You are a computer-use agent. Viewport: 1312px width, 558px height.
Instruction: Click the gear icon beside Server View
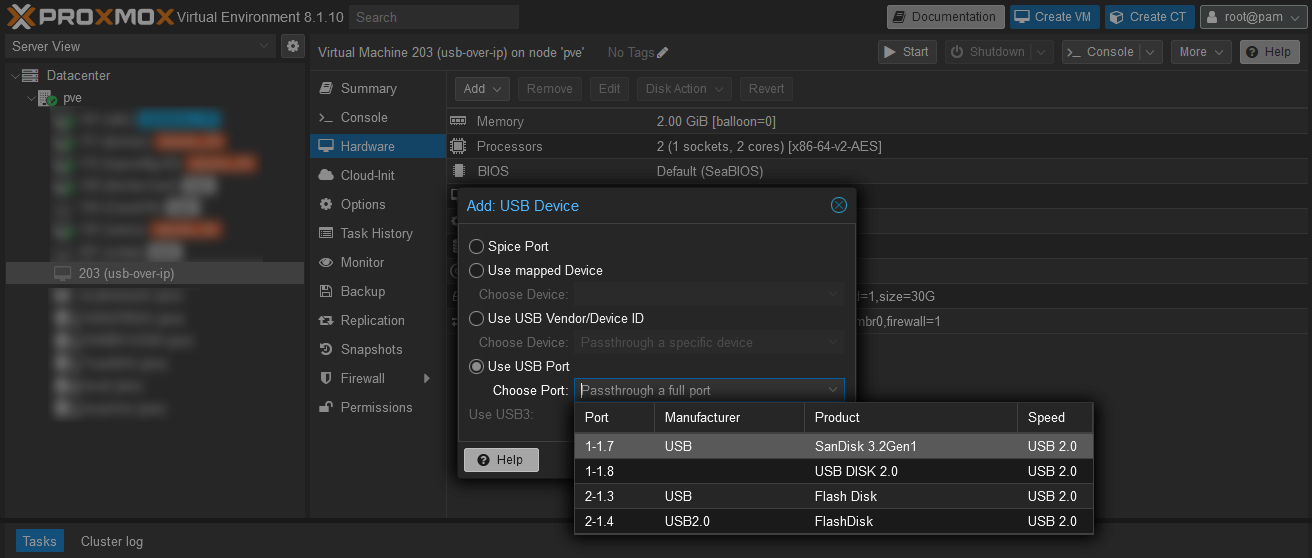click(x=293, y=46)
